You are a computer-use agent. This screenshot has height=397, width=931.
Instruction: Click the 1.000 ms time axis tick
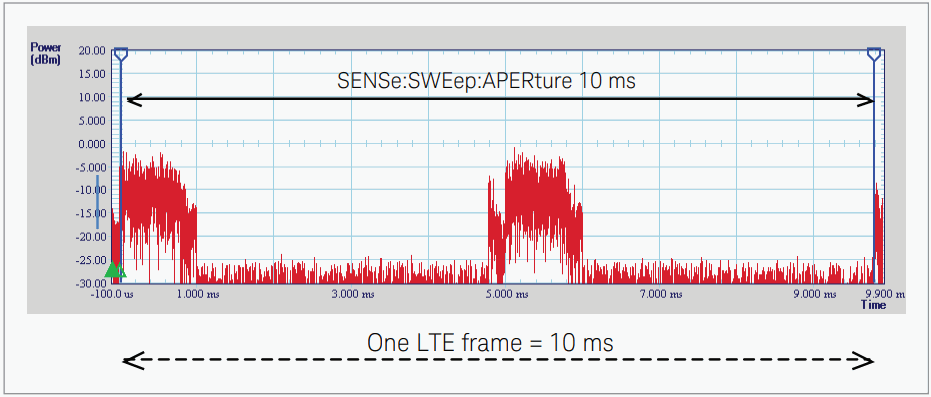point(198,294)
